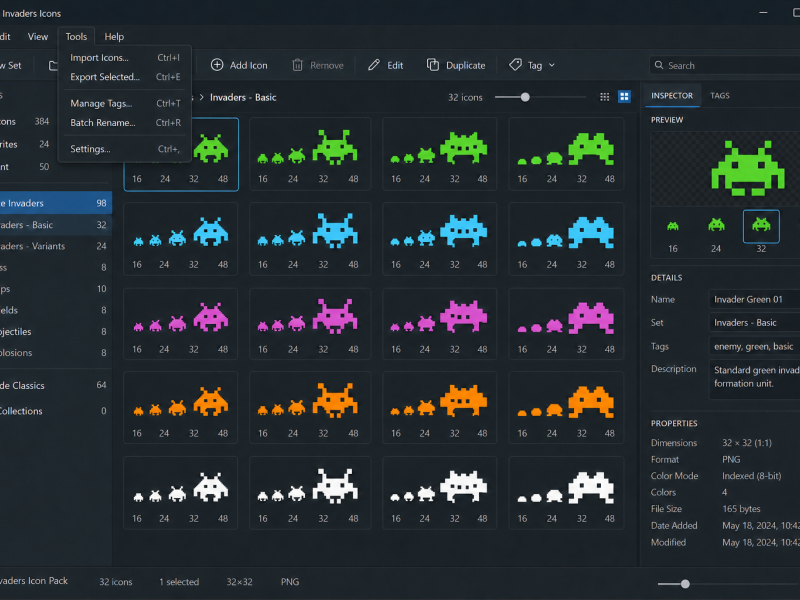This screenshot has width=800, height=600.
Task: Click the Tag label icon
Action: (x=515, y=65)
